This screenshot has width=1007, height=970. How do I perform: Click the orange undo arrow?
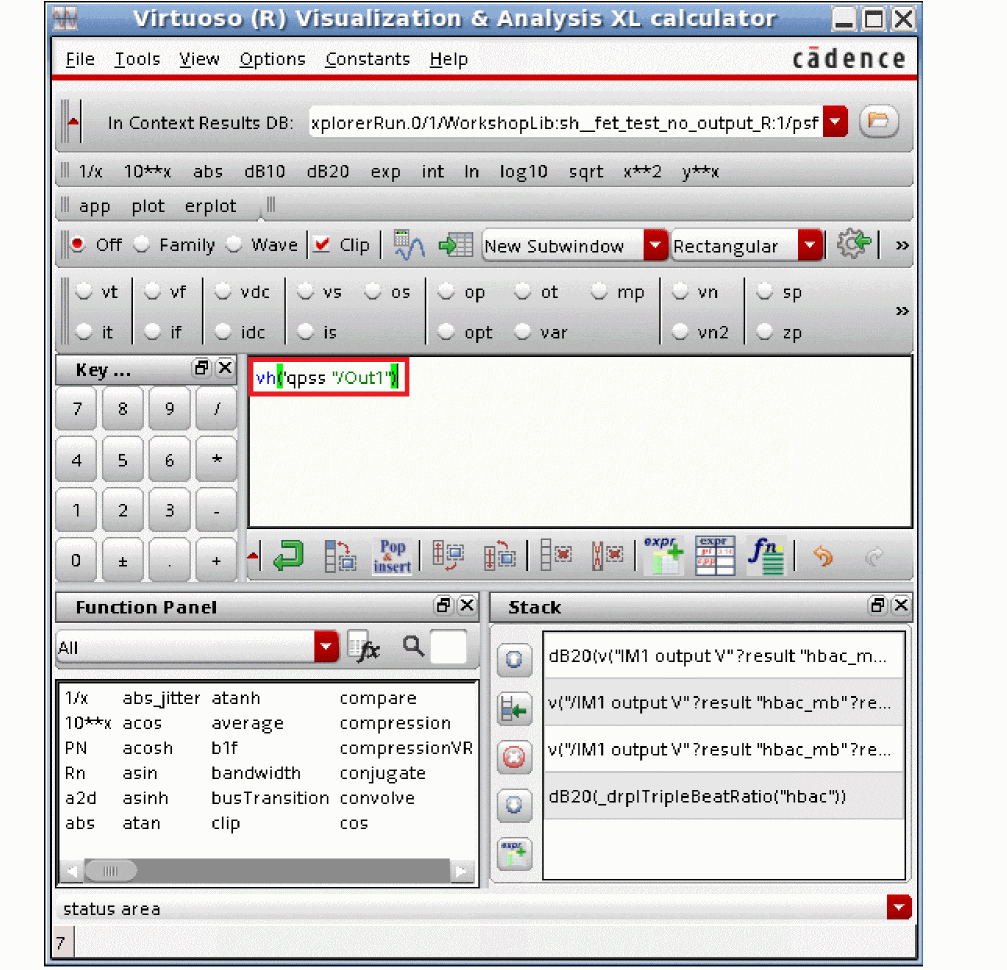coord(823,556)
